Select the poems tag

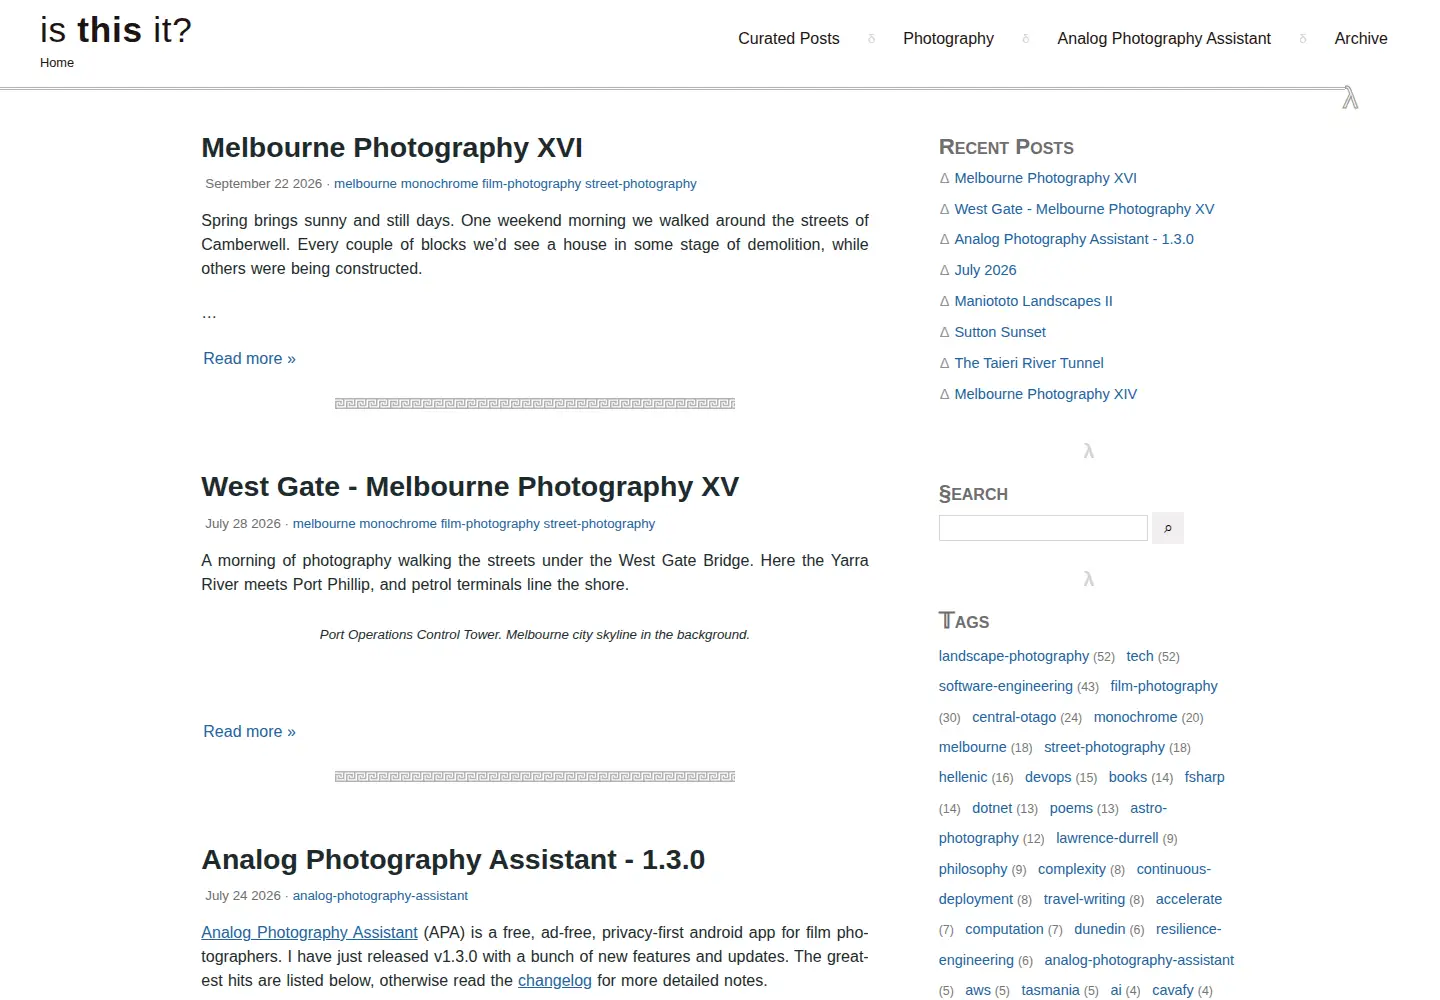tap(1071, 808)
